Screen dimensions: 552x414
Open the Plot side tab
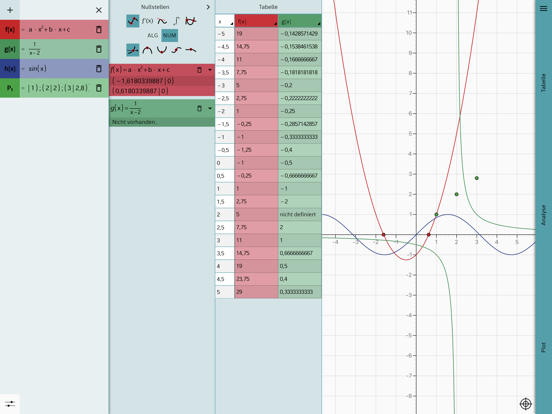coord(543,347)
